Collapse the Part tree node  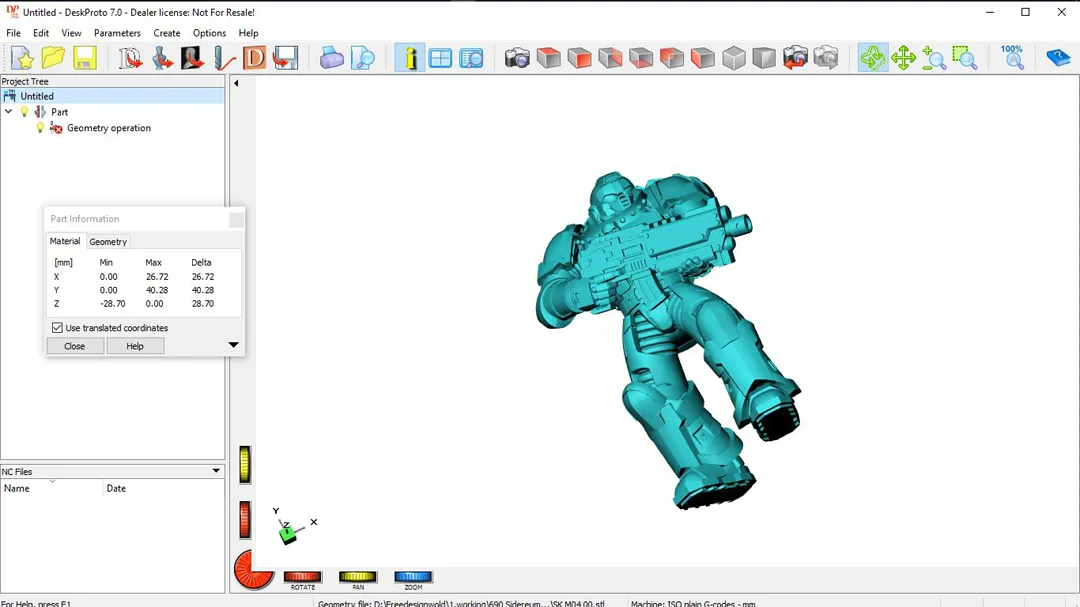[x=8, y=112]
